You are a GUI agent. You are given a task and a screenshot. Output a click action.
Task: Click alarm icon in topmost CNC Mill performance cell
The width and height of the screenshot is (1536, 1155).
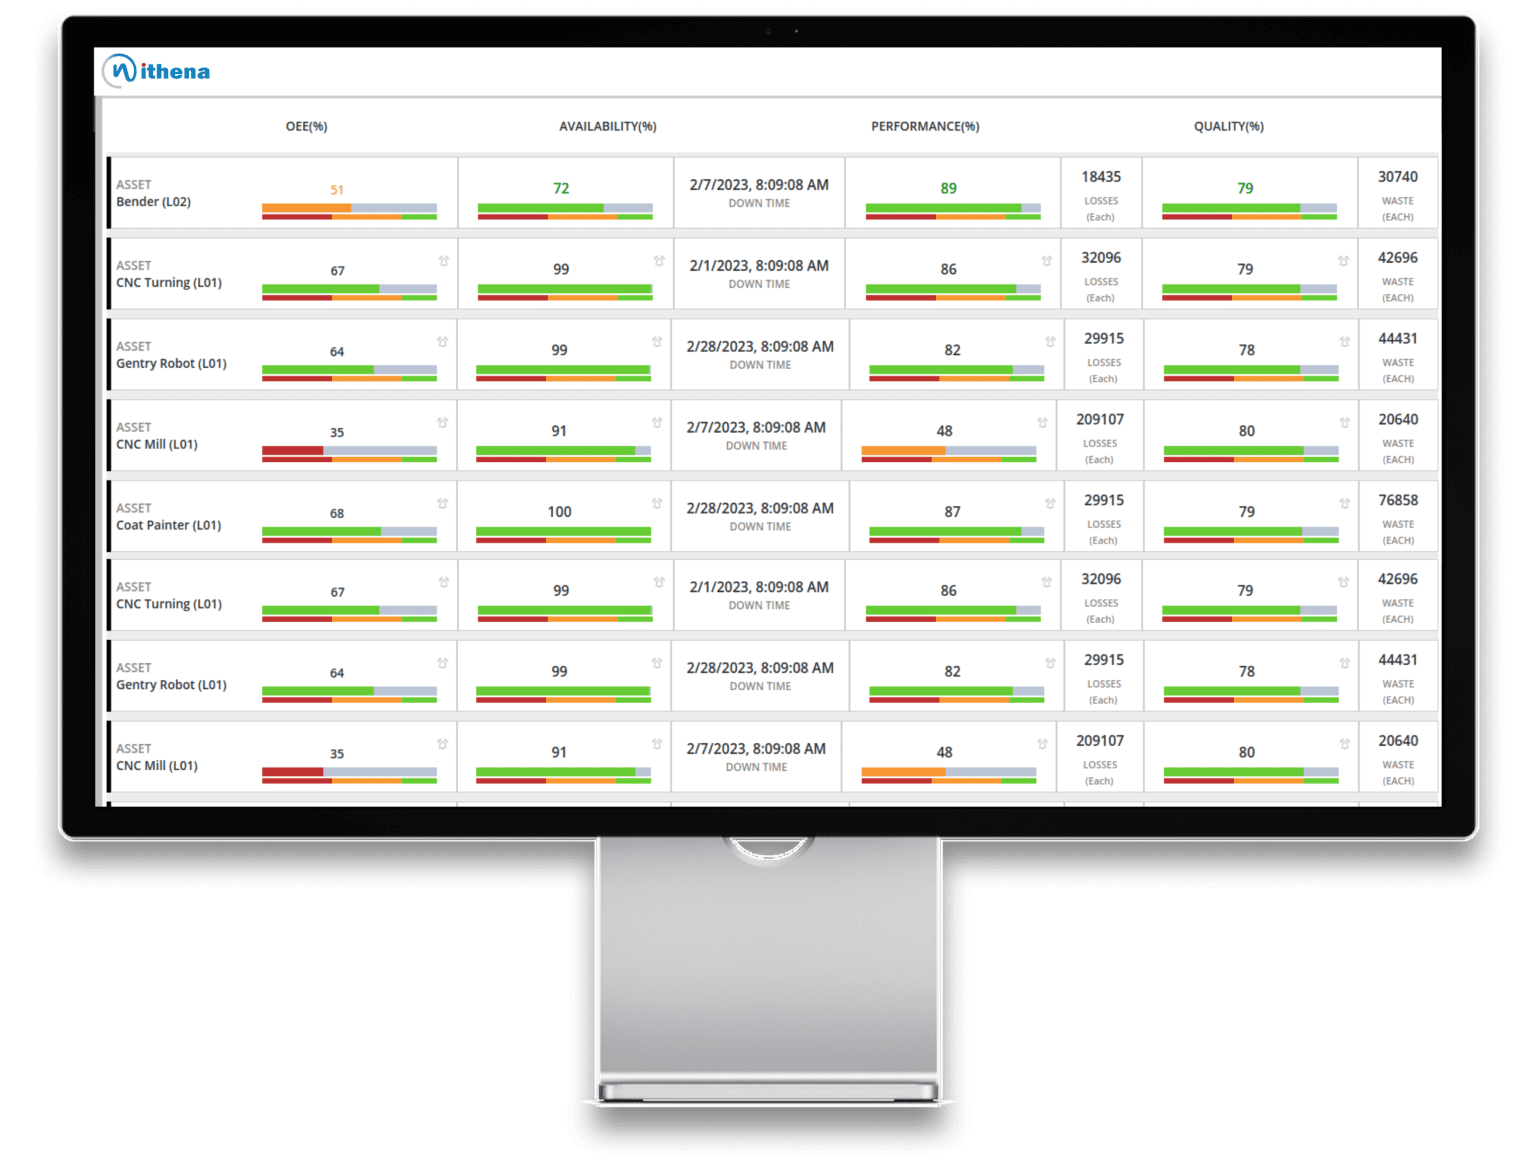click(1042, 423)
